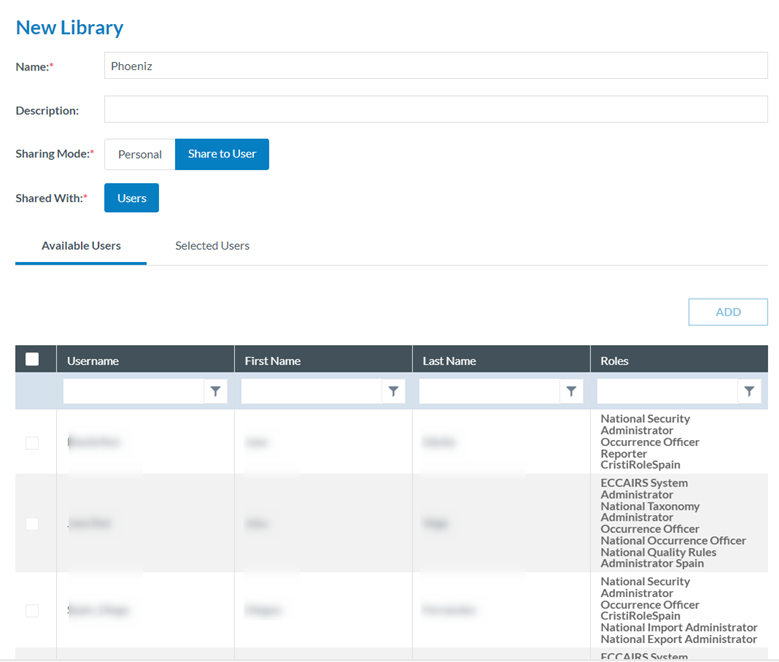Toggle the select-all checkbox in table header
Image resolution: width=779 pixels, height=662 pixels.
(x=32, y=360)
